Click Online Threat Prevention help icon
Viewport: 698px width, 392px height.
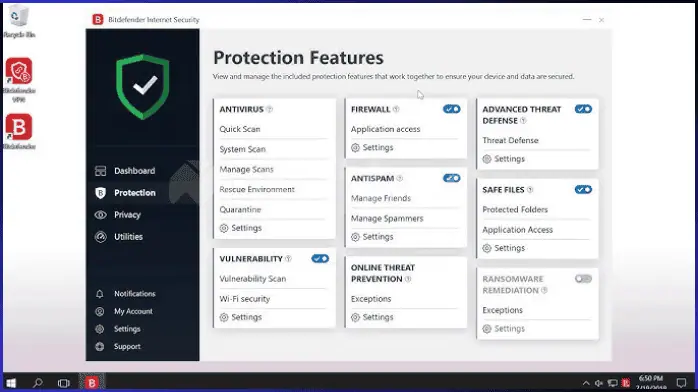point(408,279)
